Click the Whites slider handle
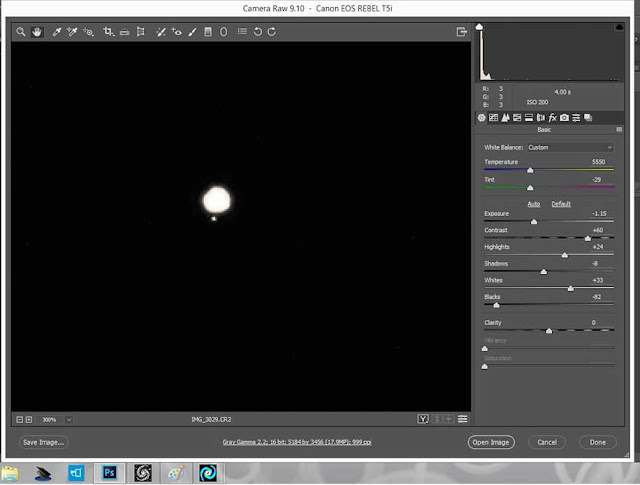640x485 pixels. coord(571,288)
